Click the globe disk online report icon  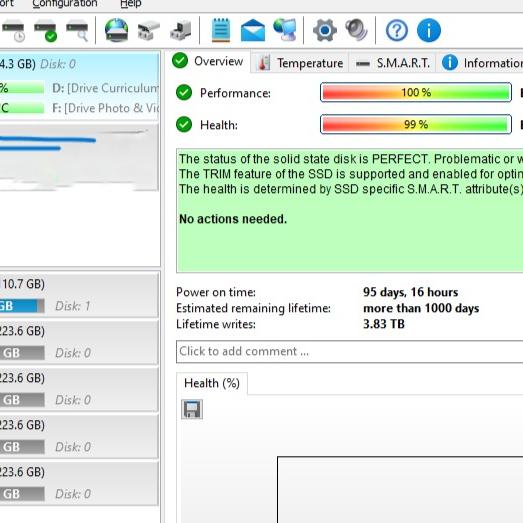click(116, 30)
